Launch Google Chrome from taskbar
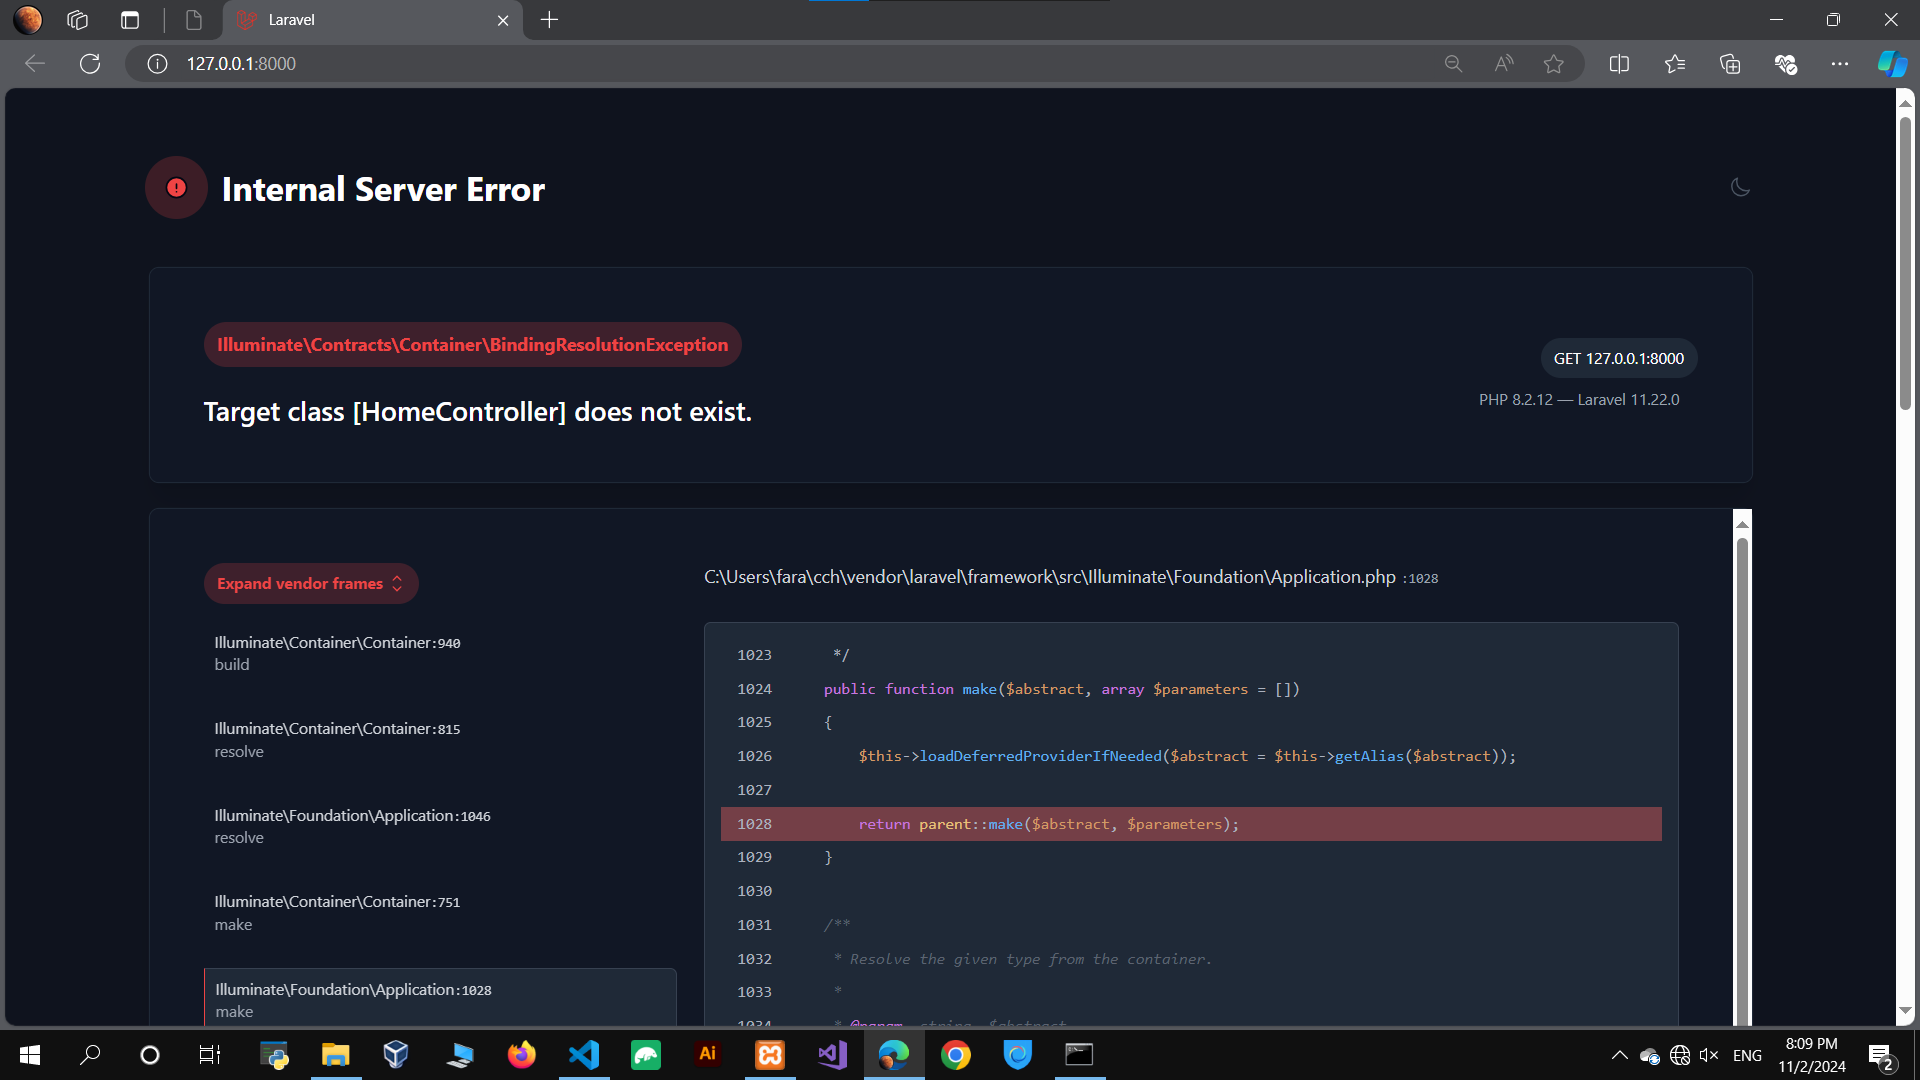This screenshot has height=1080, width=1920. pos(956,1054)
